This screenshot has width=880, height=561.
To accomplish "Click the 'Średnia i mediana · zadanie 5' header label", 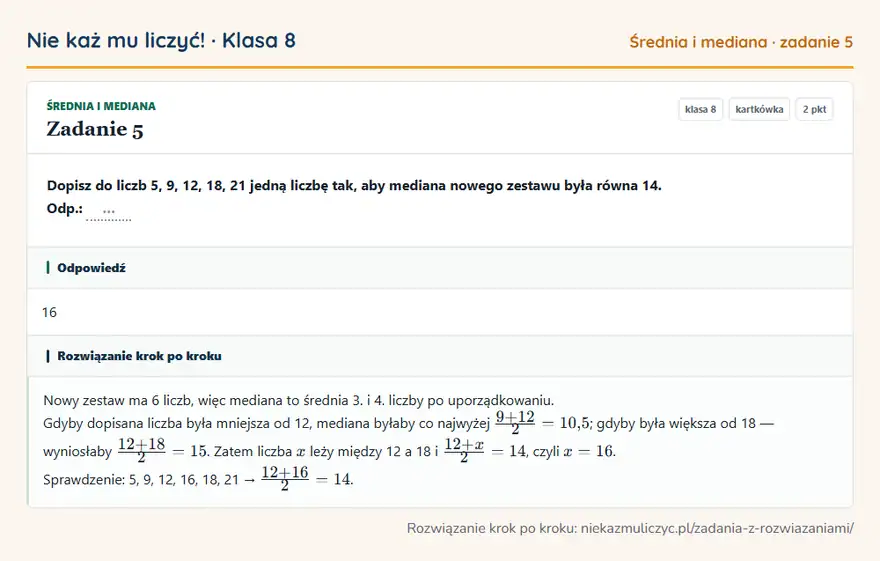I will (x=741, y=42).
